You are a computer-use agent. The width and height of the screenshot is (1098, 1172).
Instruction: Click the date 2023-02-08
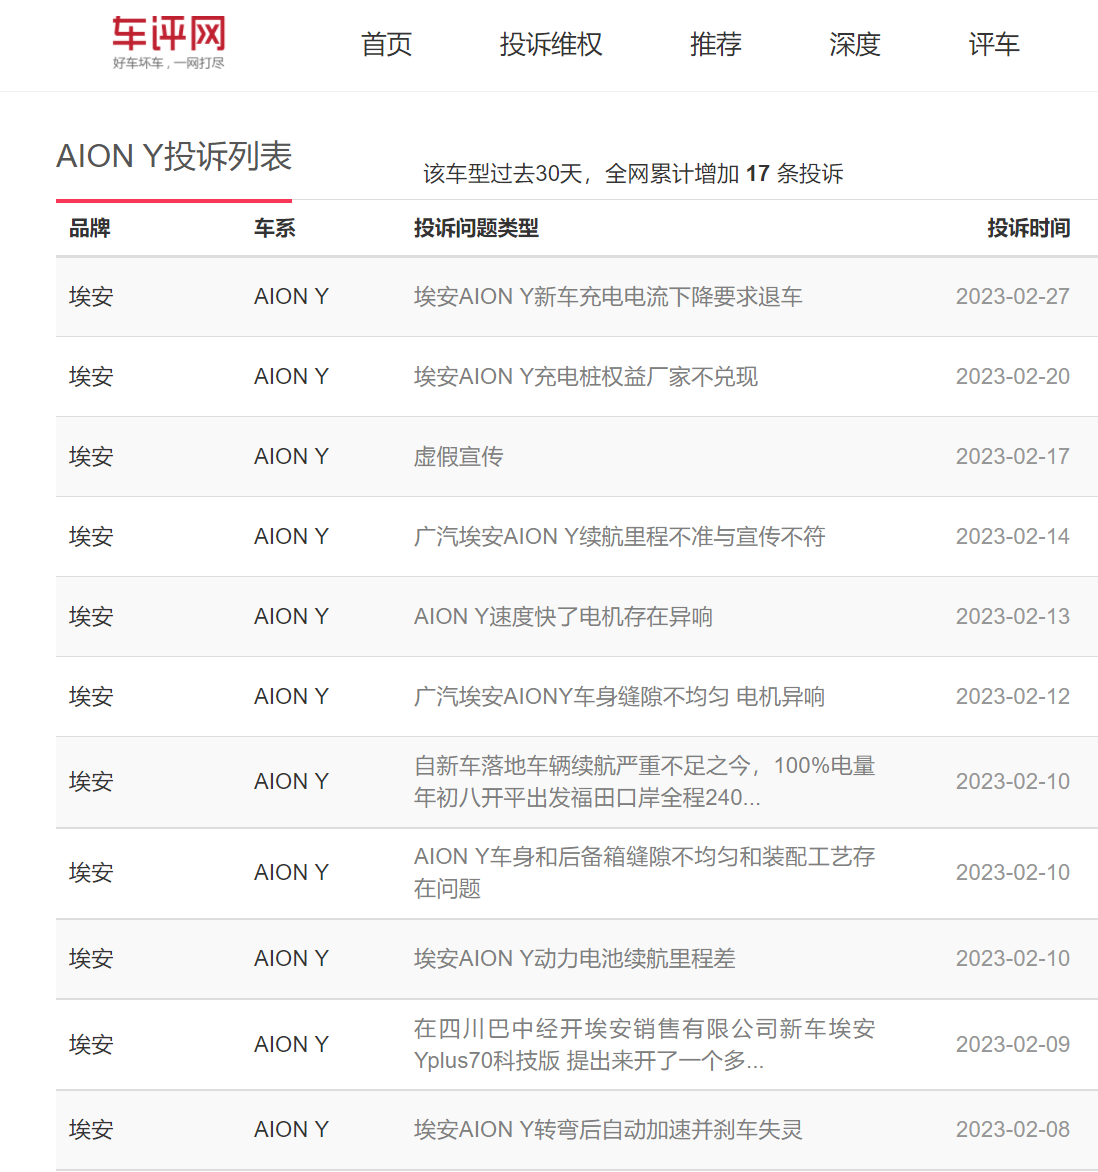(x=1013, y=1130)
